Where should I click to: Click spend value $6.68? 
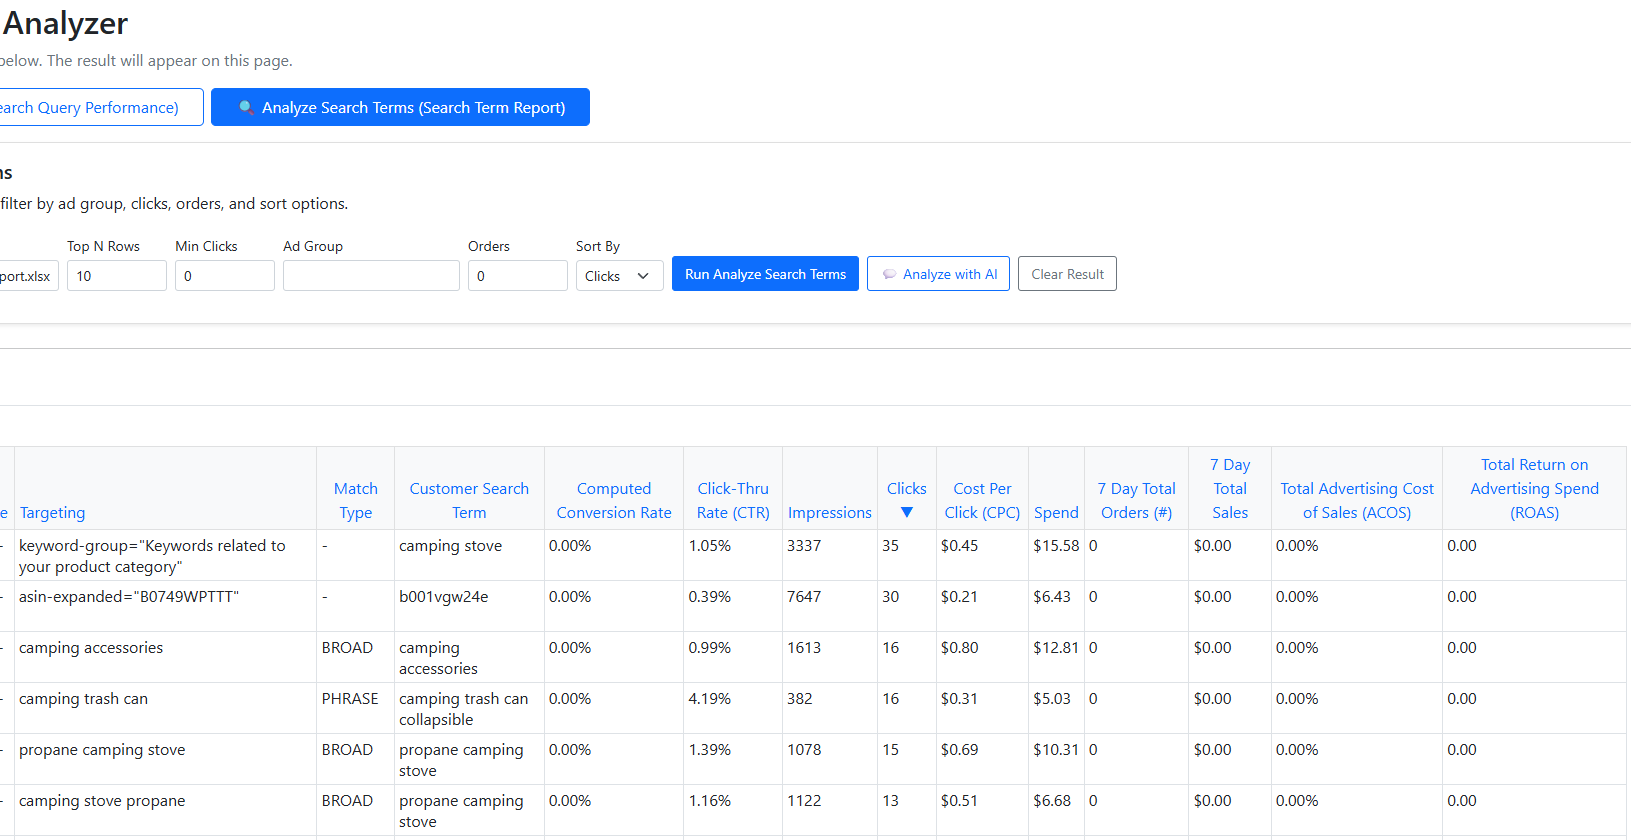click(x=1052, y=800)
